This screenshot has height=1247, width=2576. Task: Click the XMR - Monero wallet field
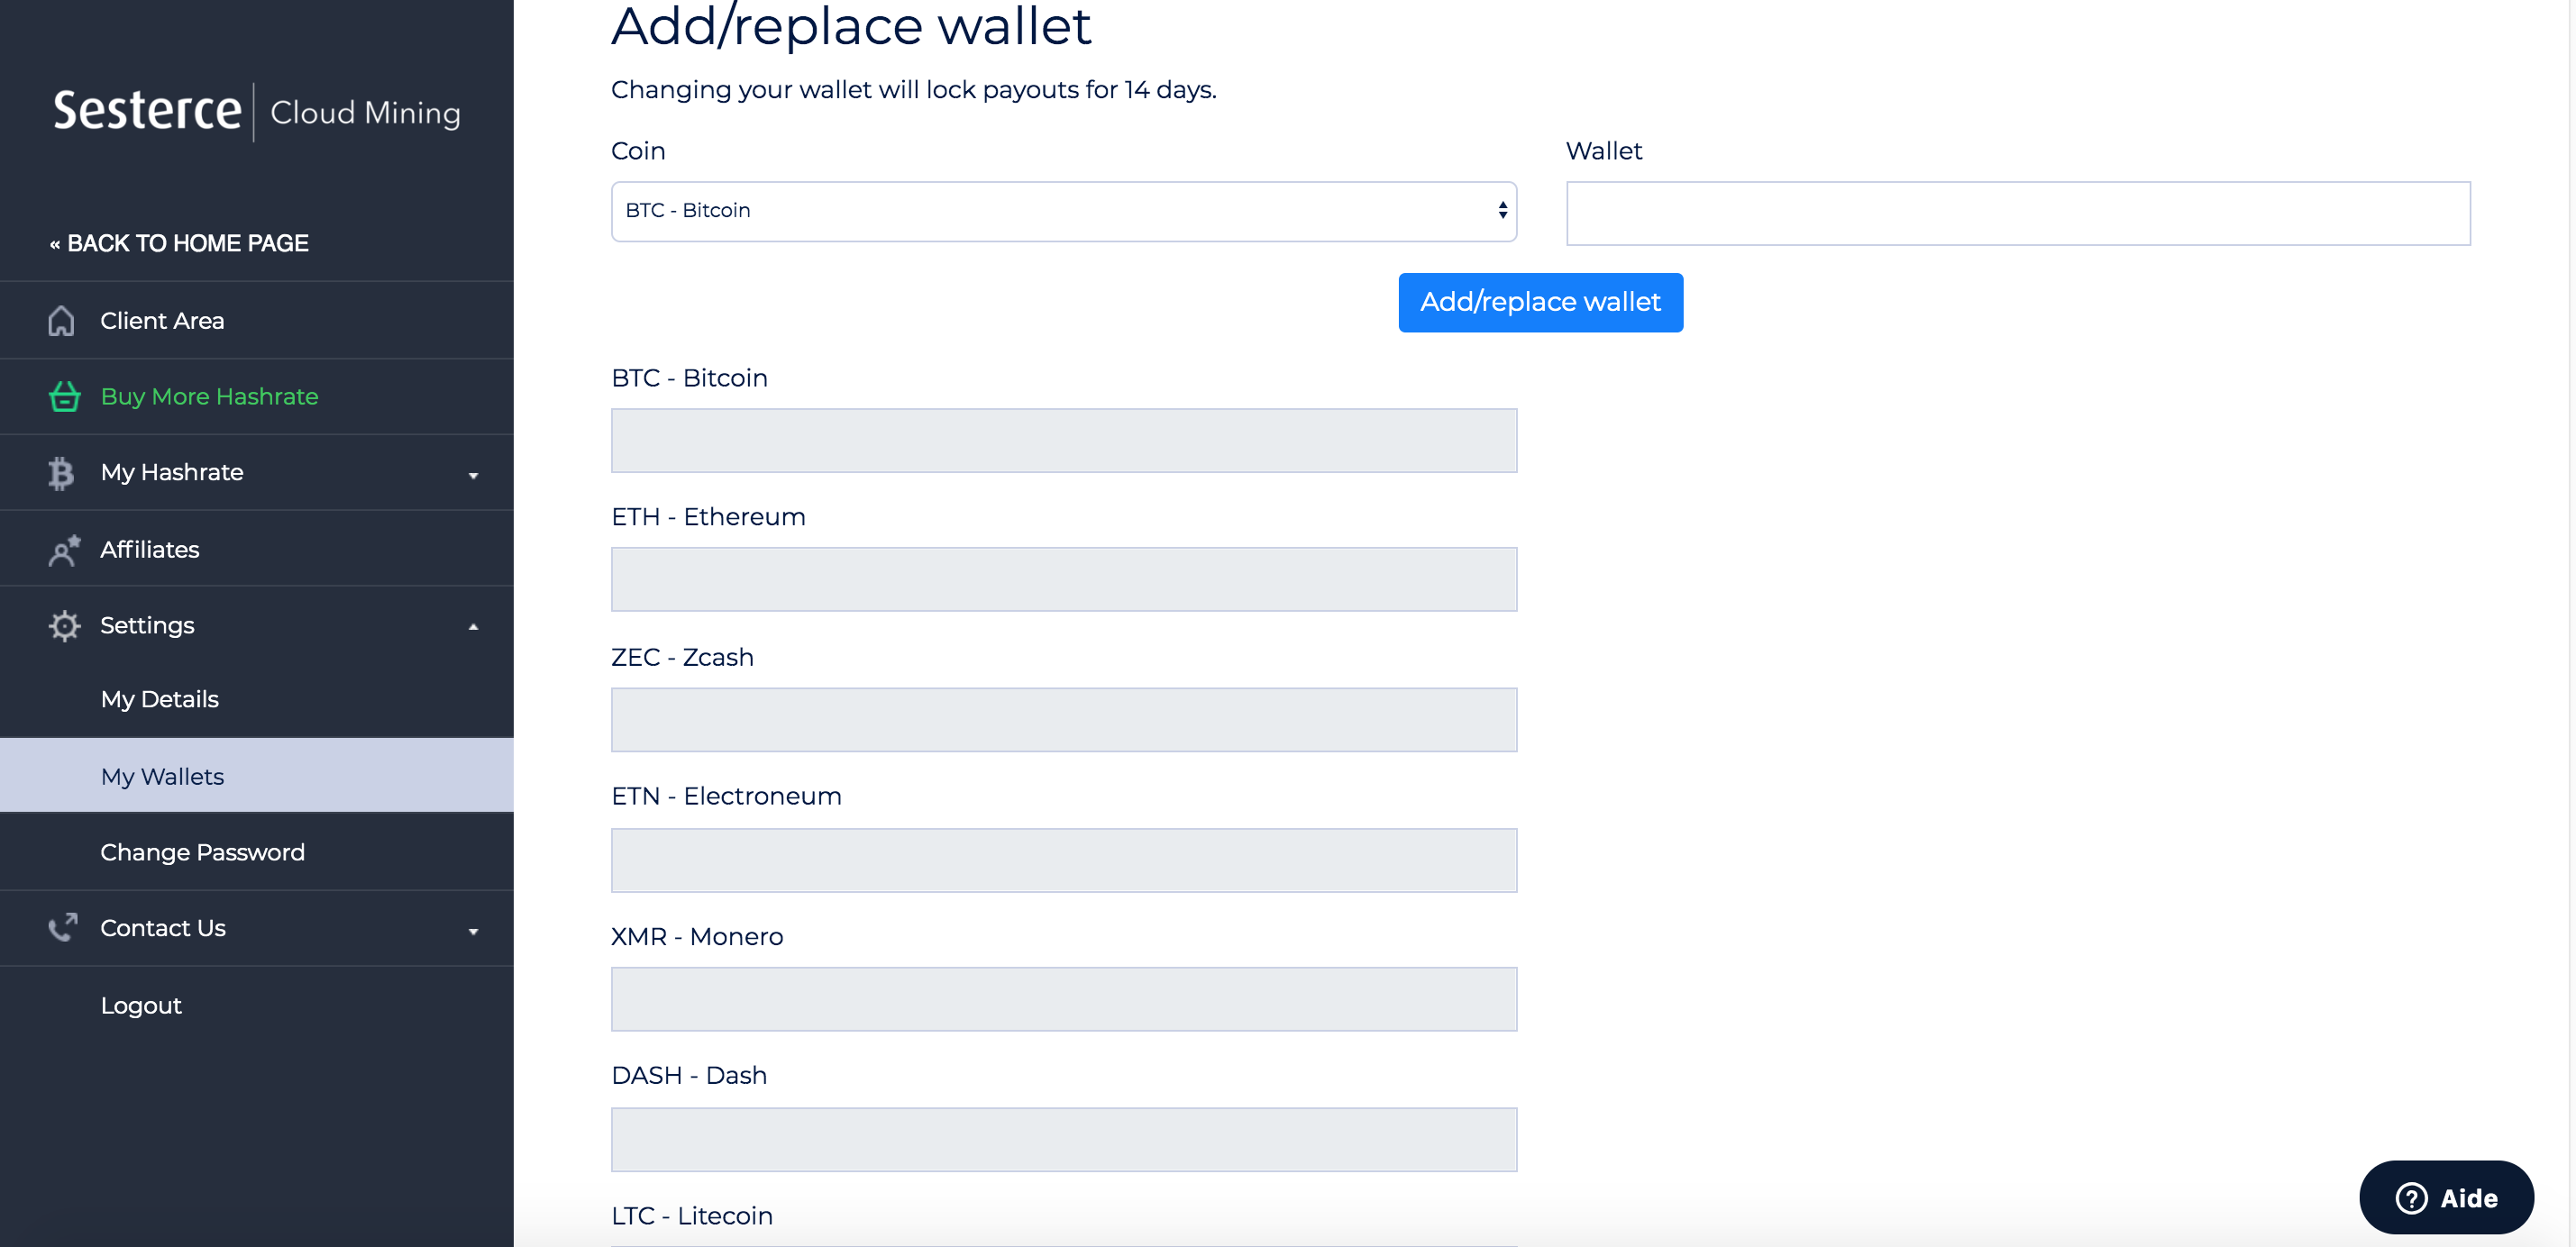pos(1064,999)
